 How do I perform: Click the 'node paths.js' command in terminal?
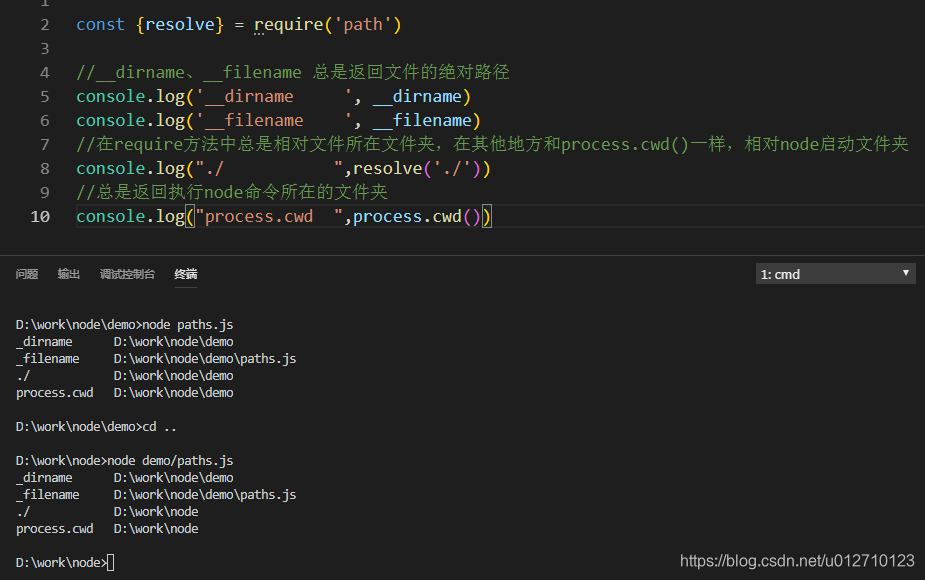pos(188,325)
